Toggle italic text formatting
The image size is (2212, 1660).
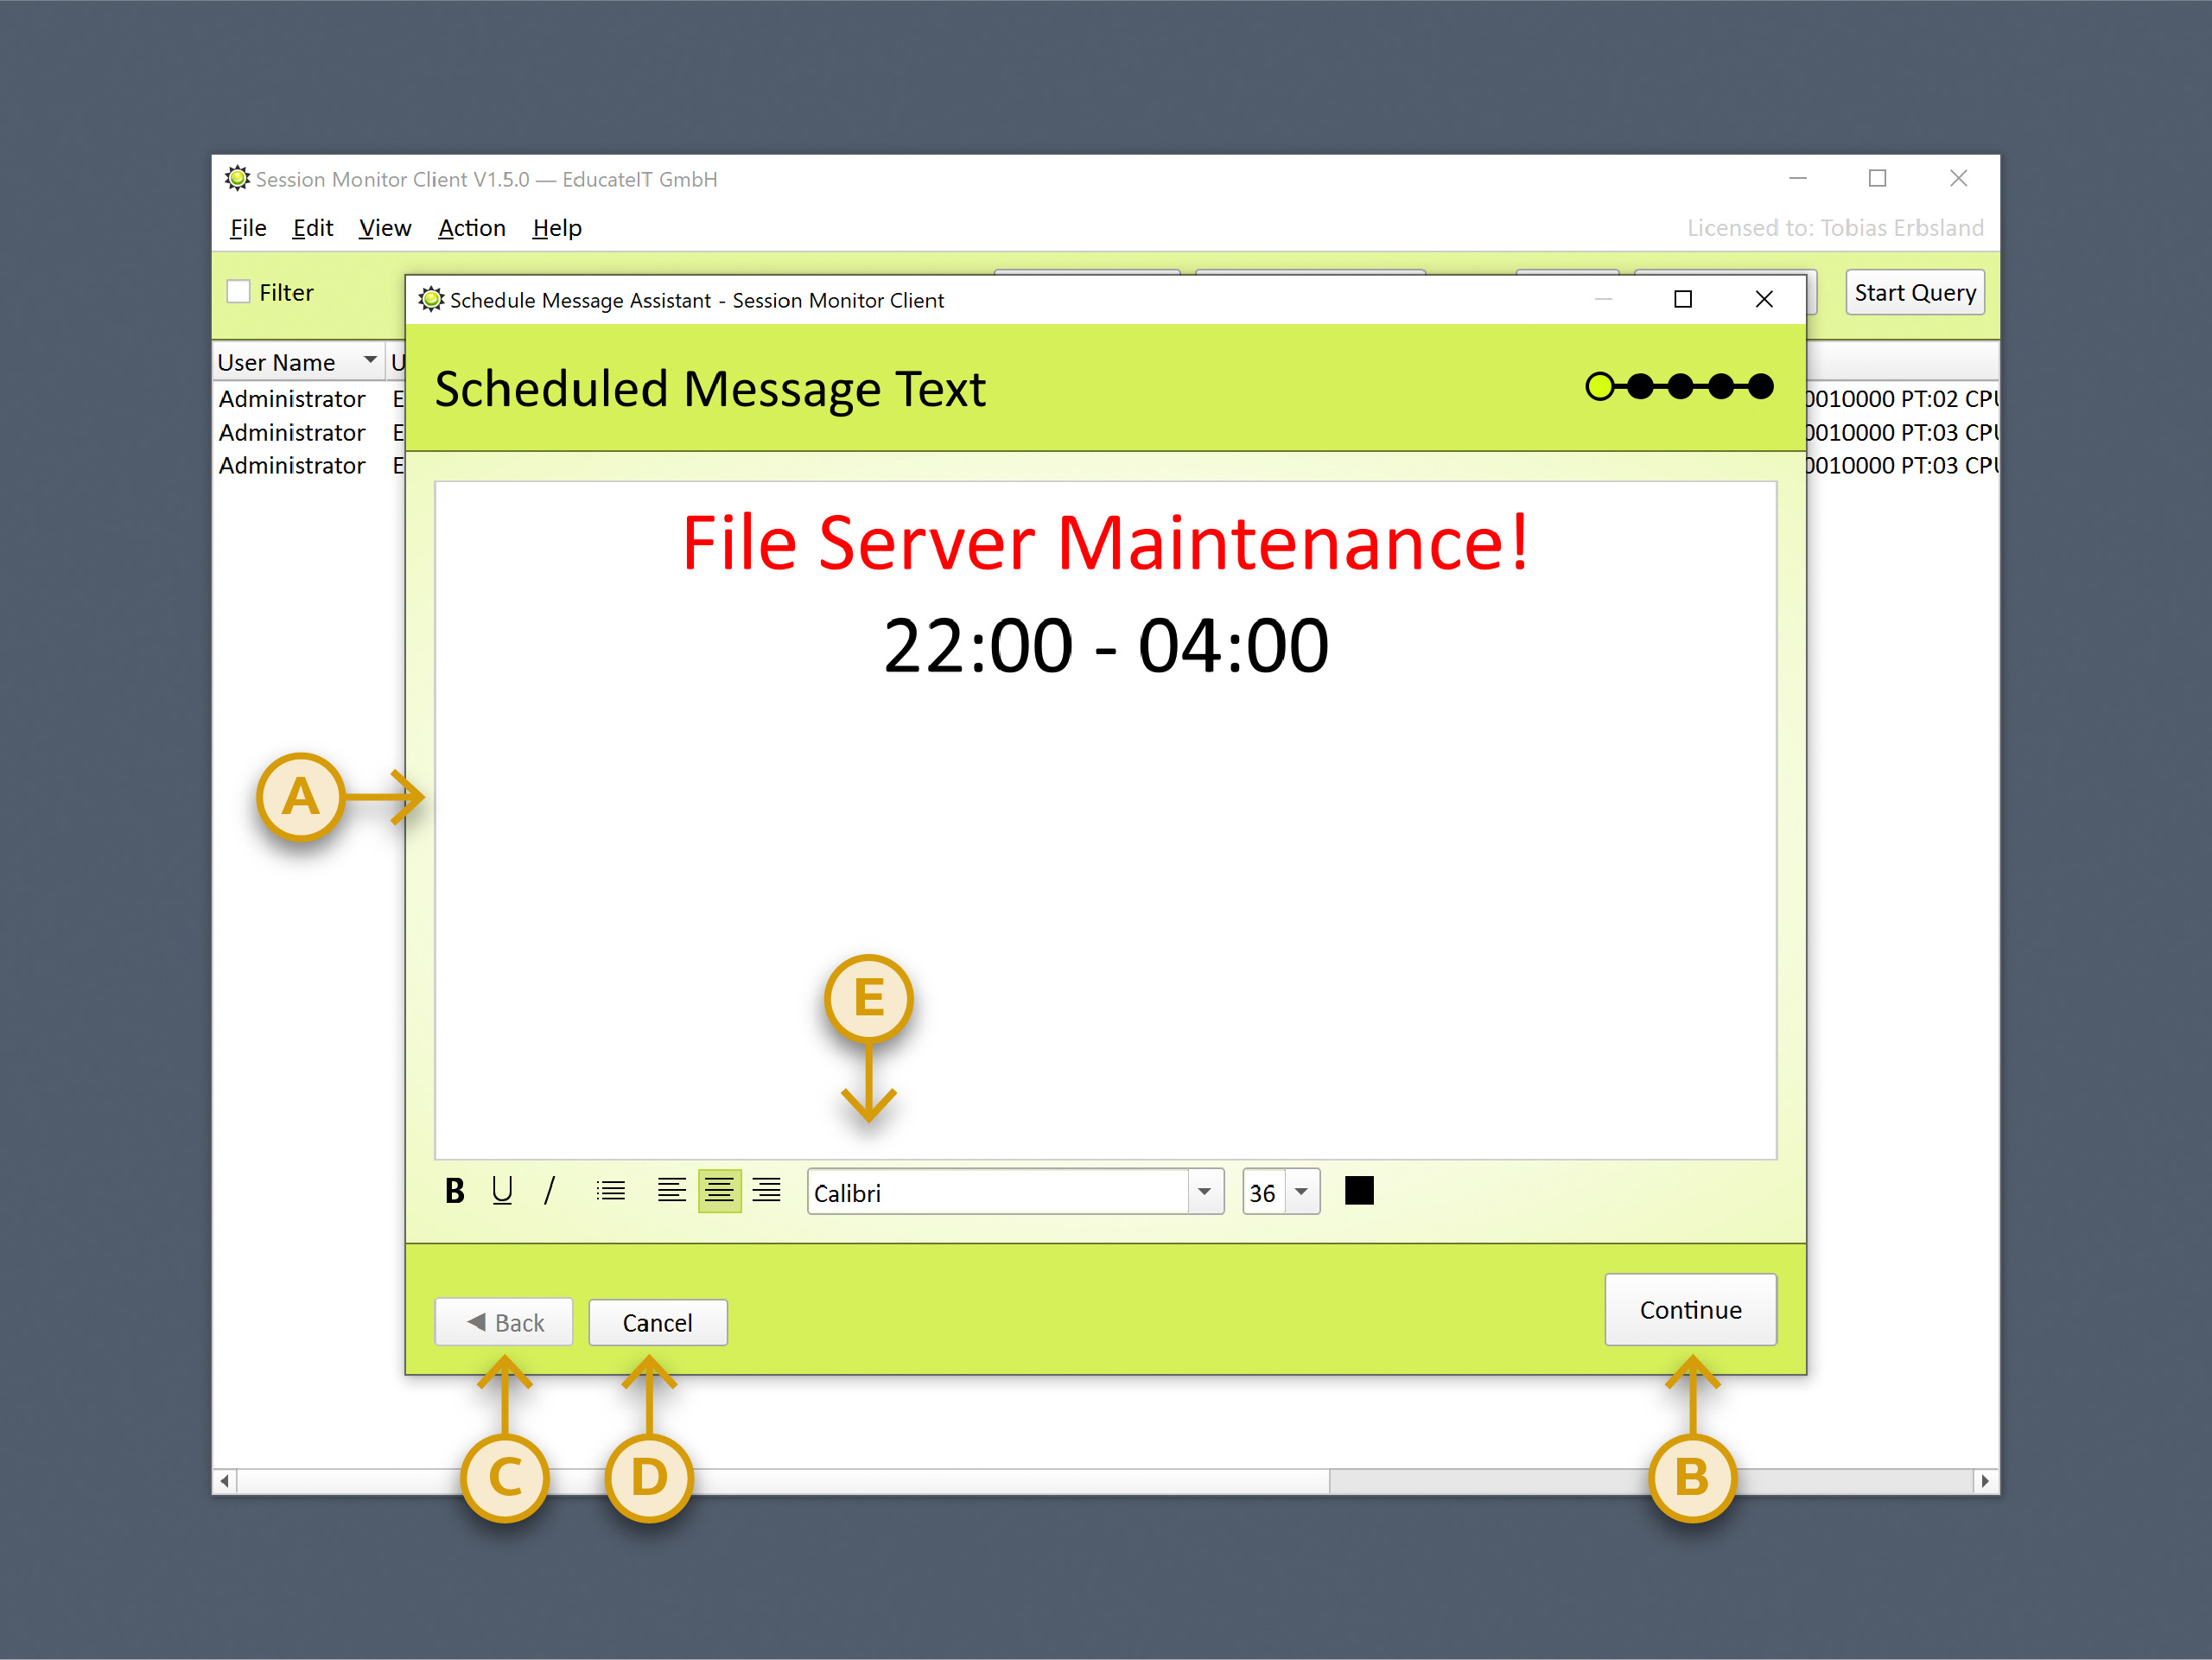pyautogui.click(x=549, y=1191)
